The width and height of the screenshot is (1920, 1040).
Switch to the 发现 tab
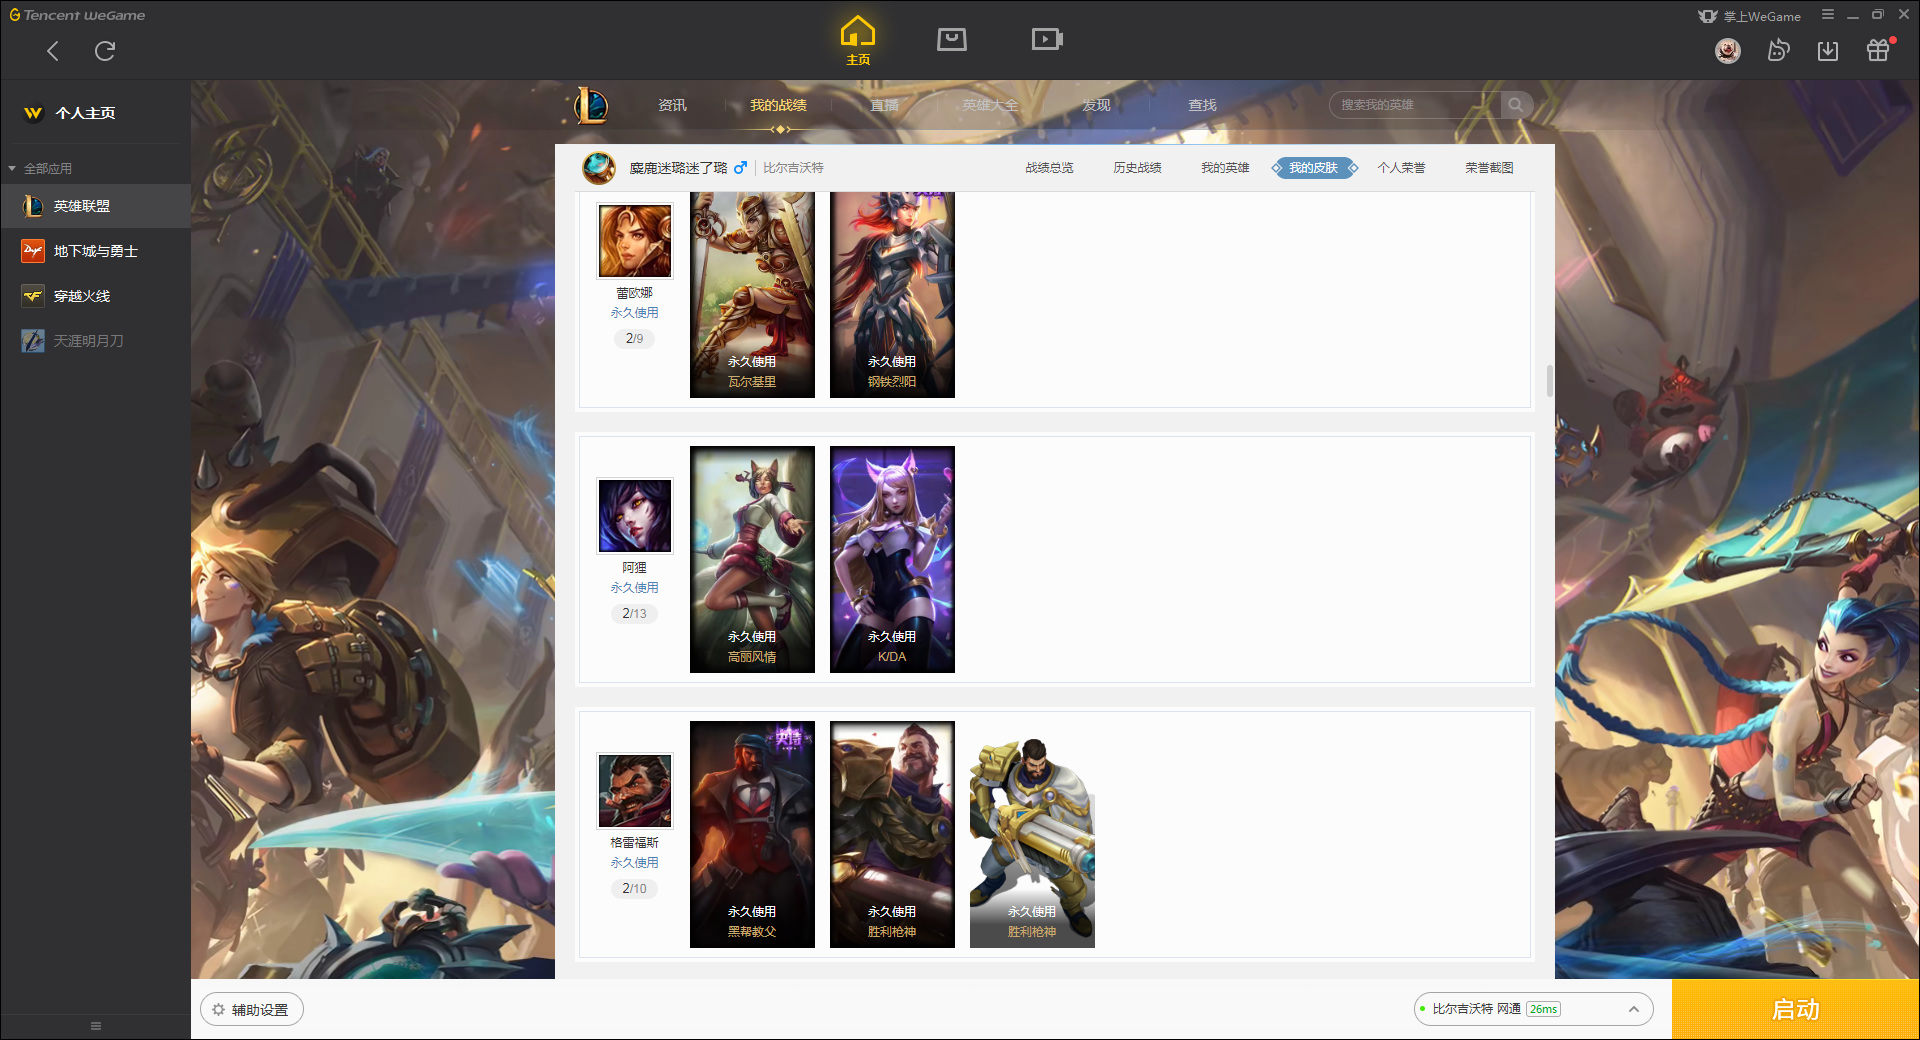click(x=1096, y=105)
